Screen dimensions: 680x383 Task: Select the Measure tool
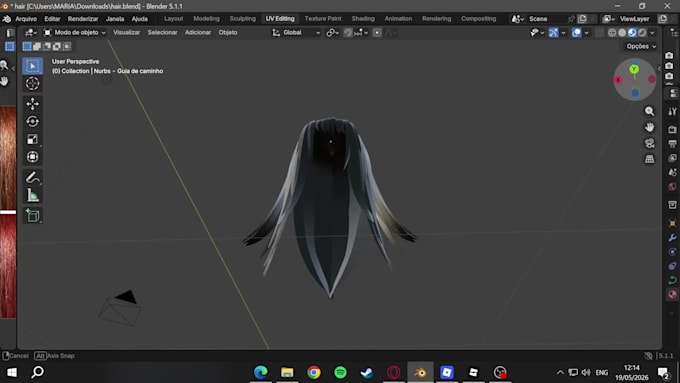pos(33,195)
